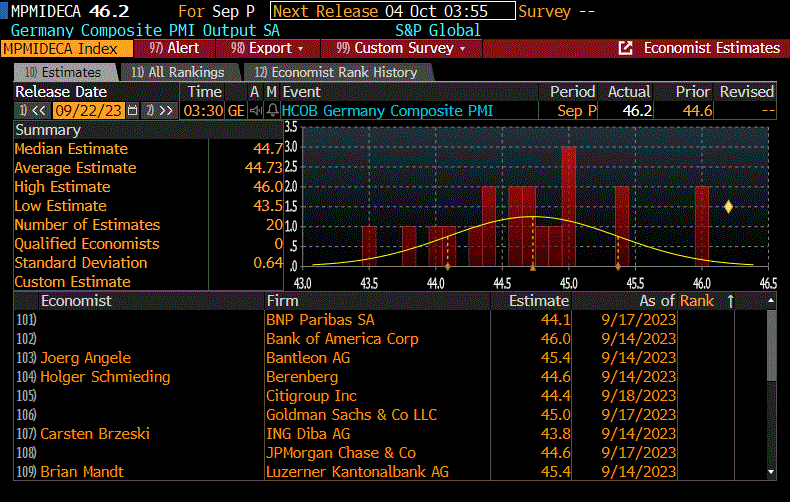Viewport: 790px width, 502px height.
Task: Click Berenberg firm name
Action: 302,377
